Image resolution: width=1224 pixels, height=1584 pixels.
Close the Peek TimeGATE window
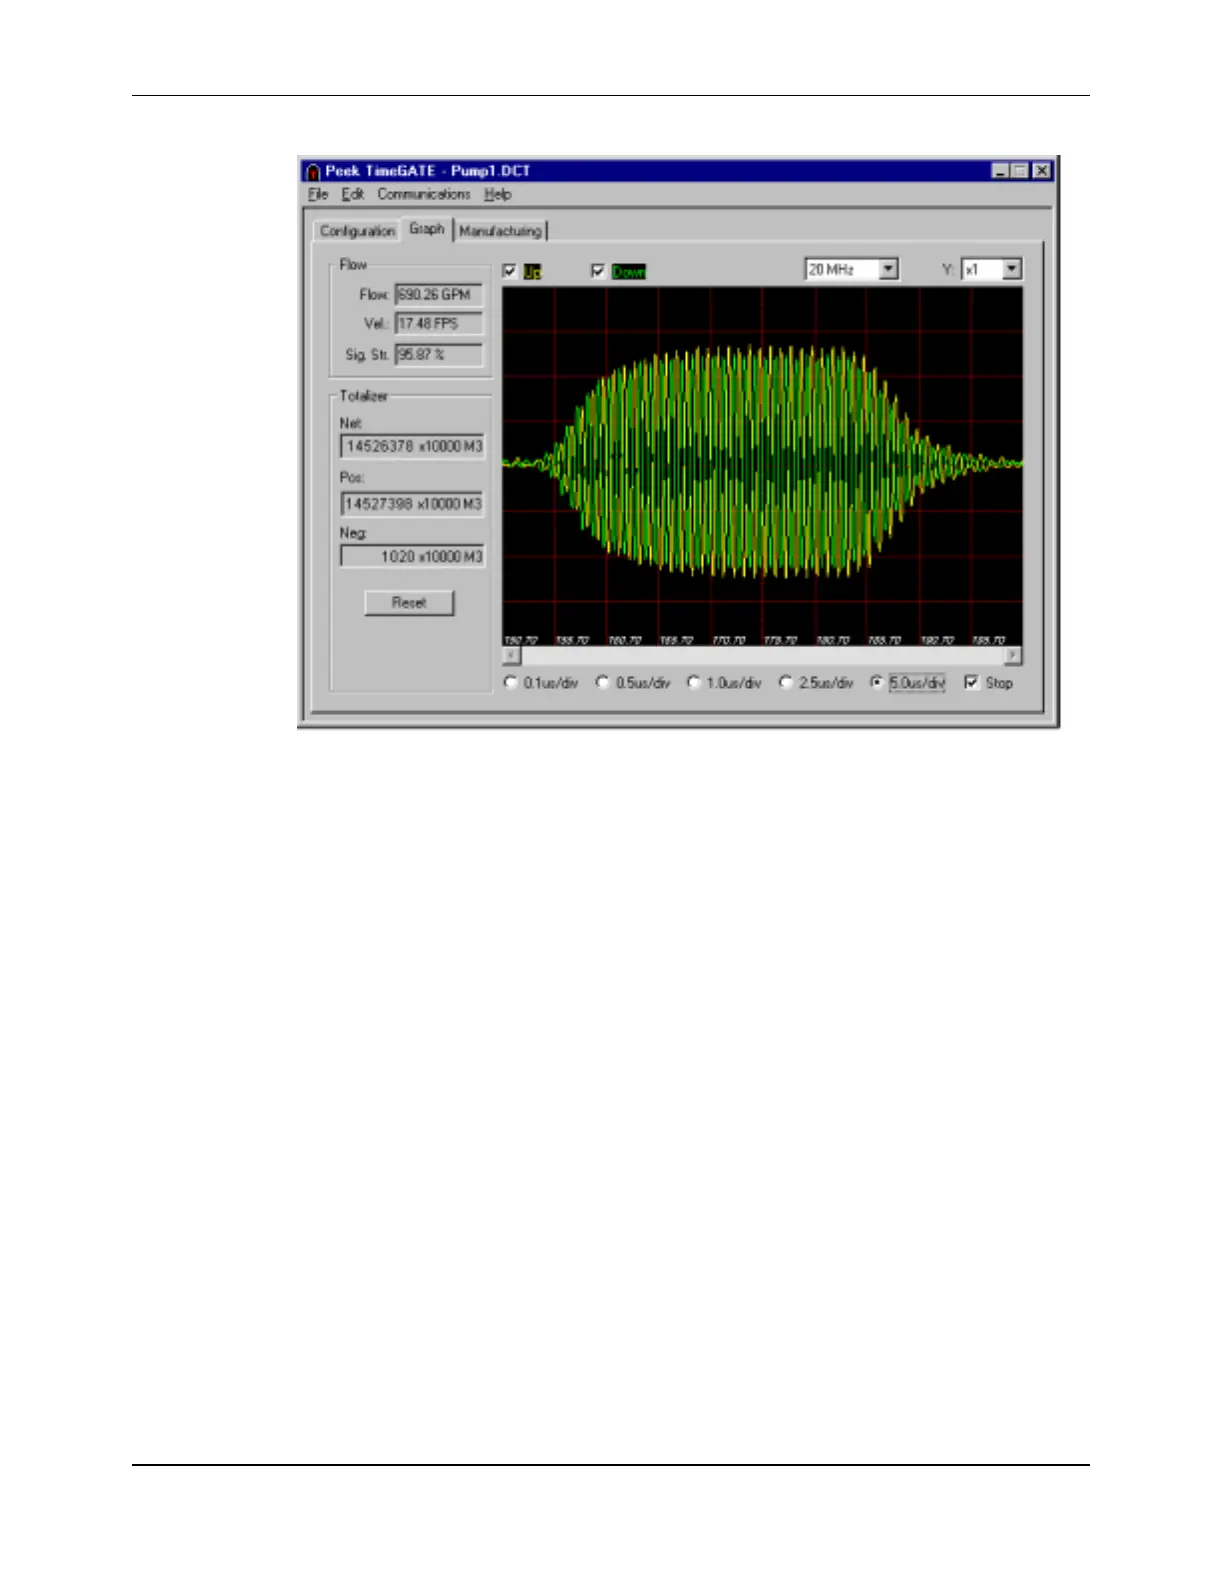[x=1041, y=171]
